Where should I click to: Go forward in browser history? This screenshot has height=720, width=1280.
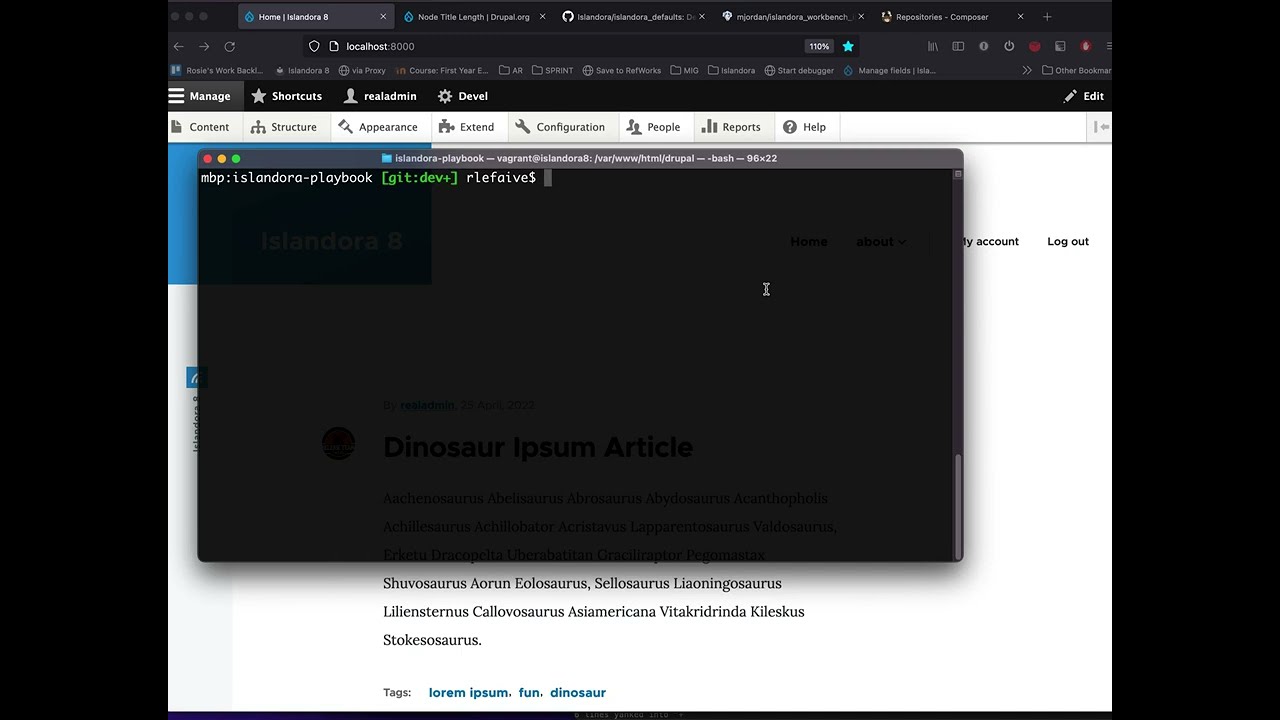point(204,46)
